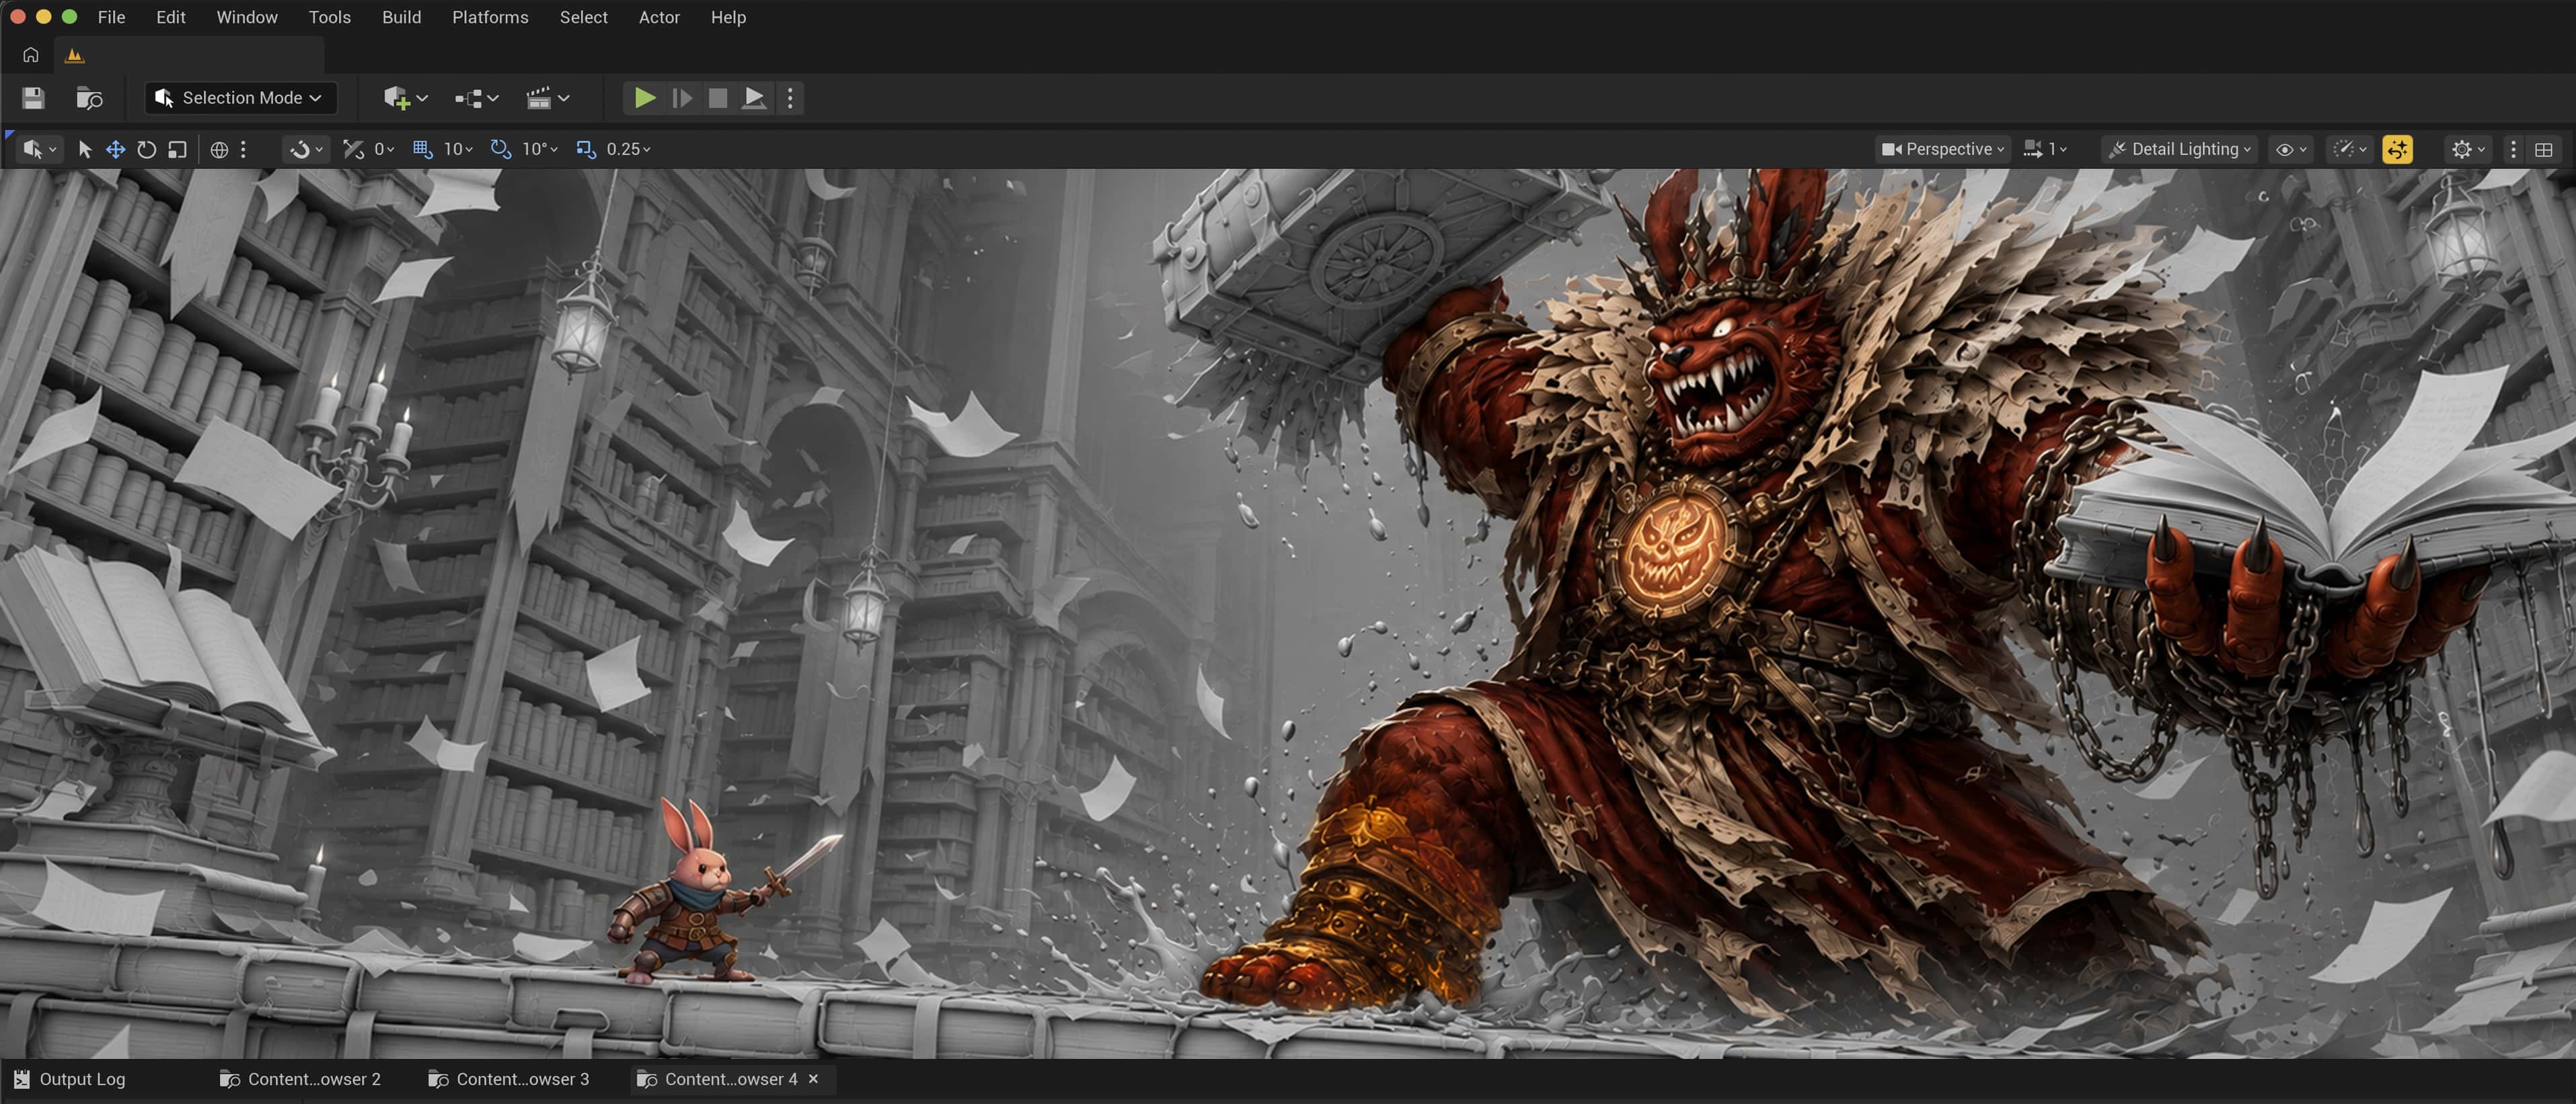Viewport: 2576px width, 1104px height.
Task: Close the Content...owser 4 tab
Action: click(814, 1079)
